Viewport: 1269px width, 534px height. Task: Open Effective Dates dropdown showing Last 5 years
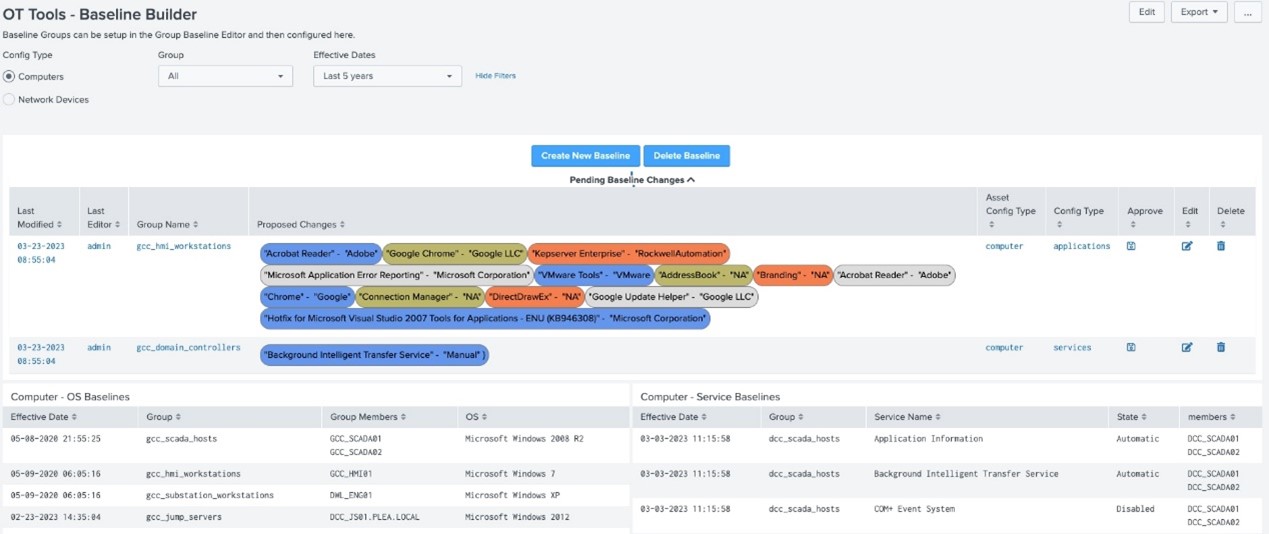pos(387,76)
